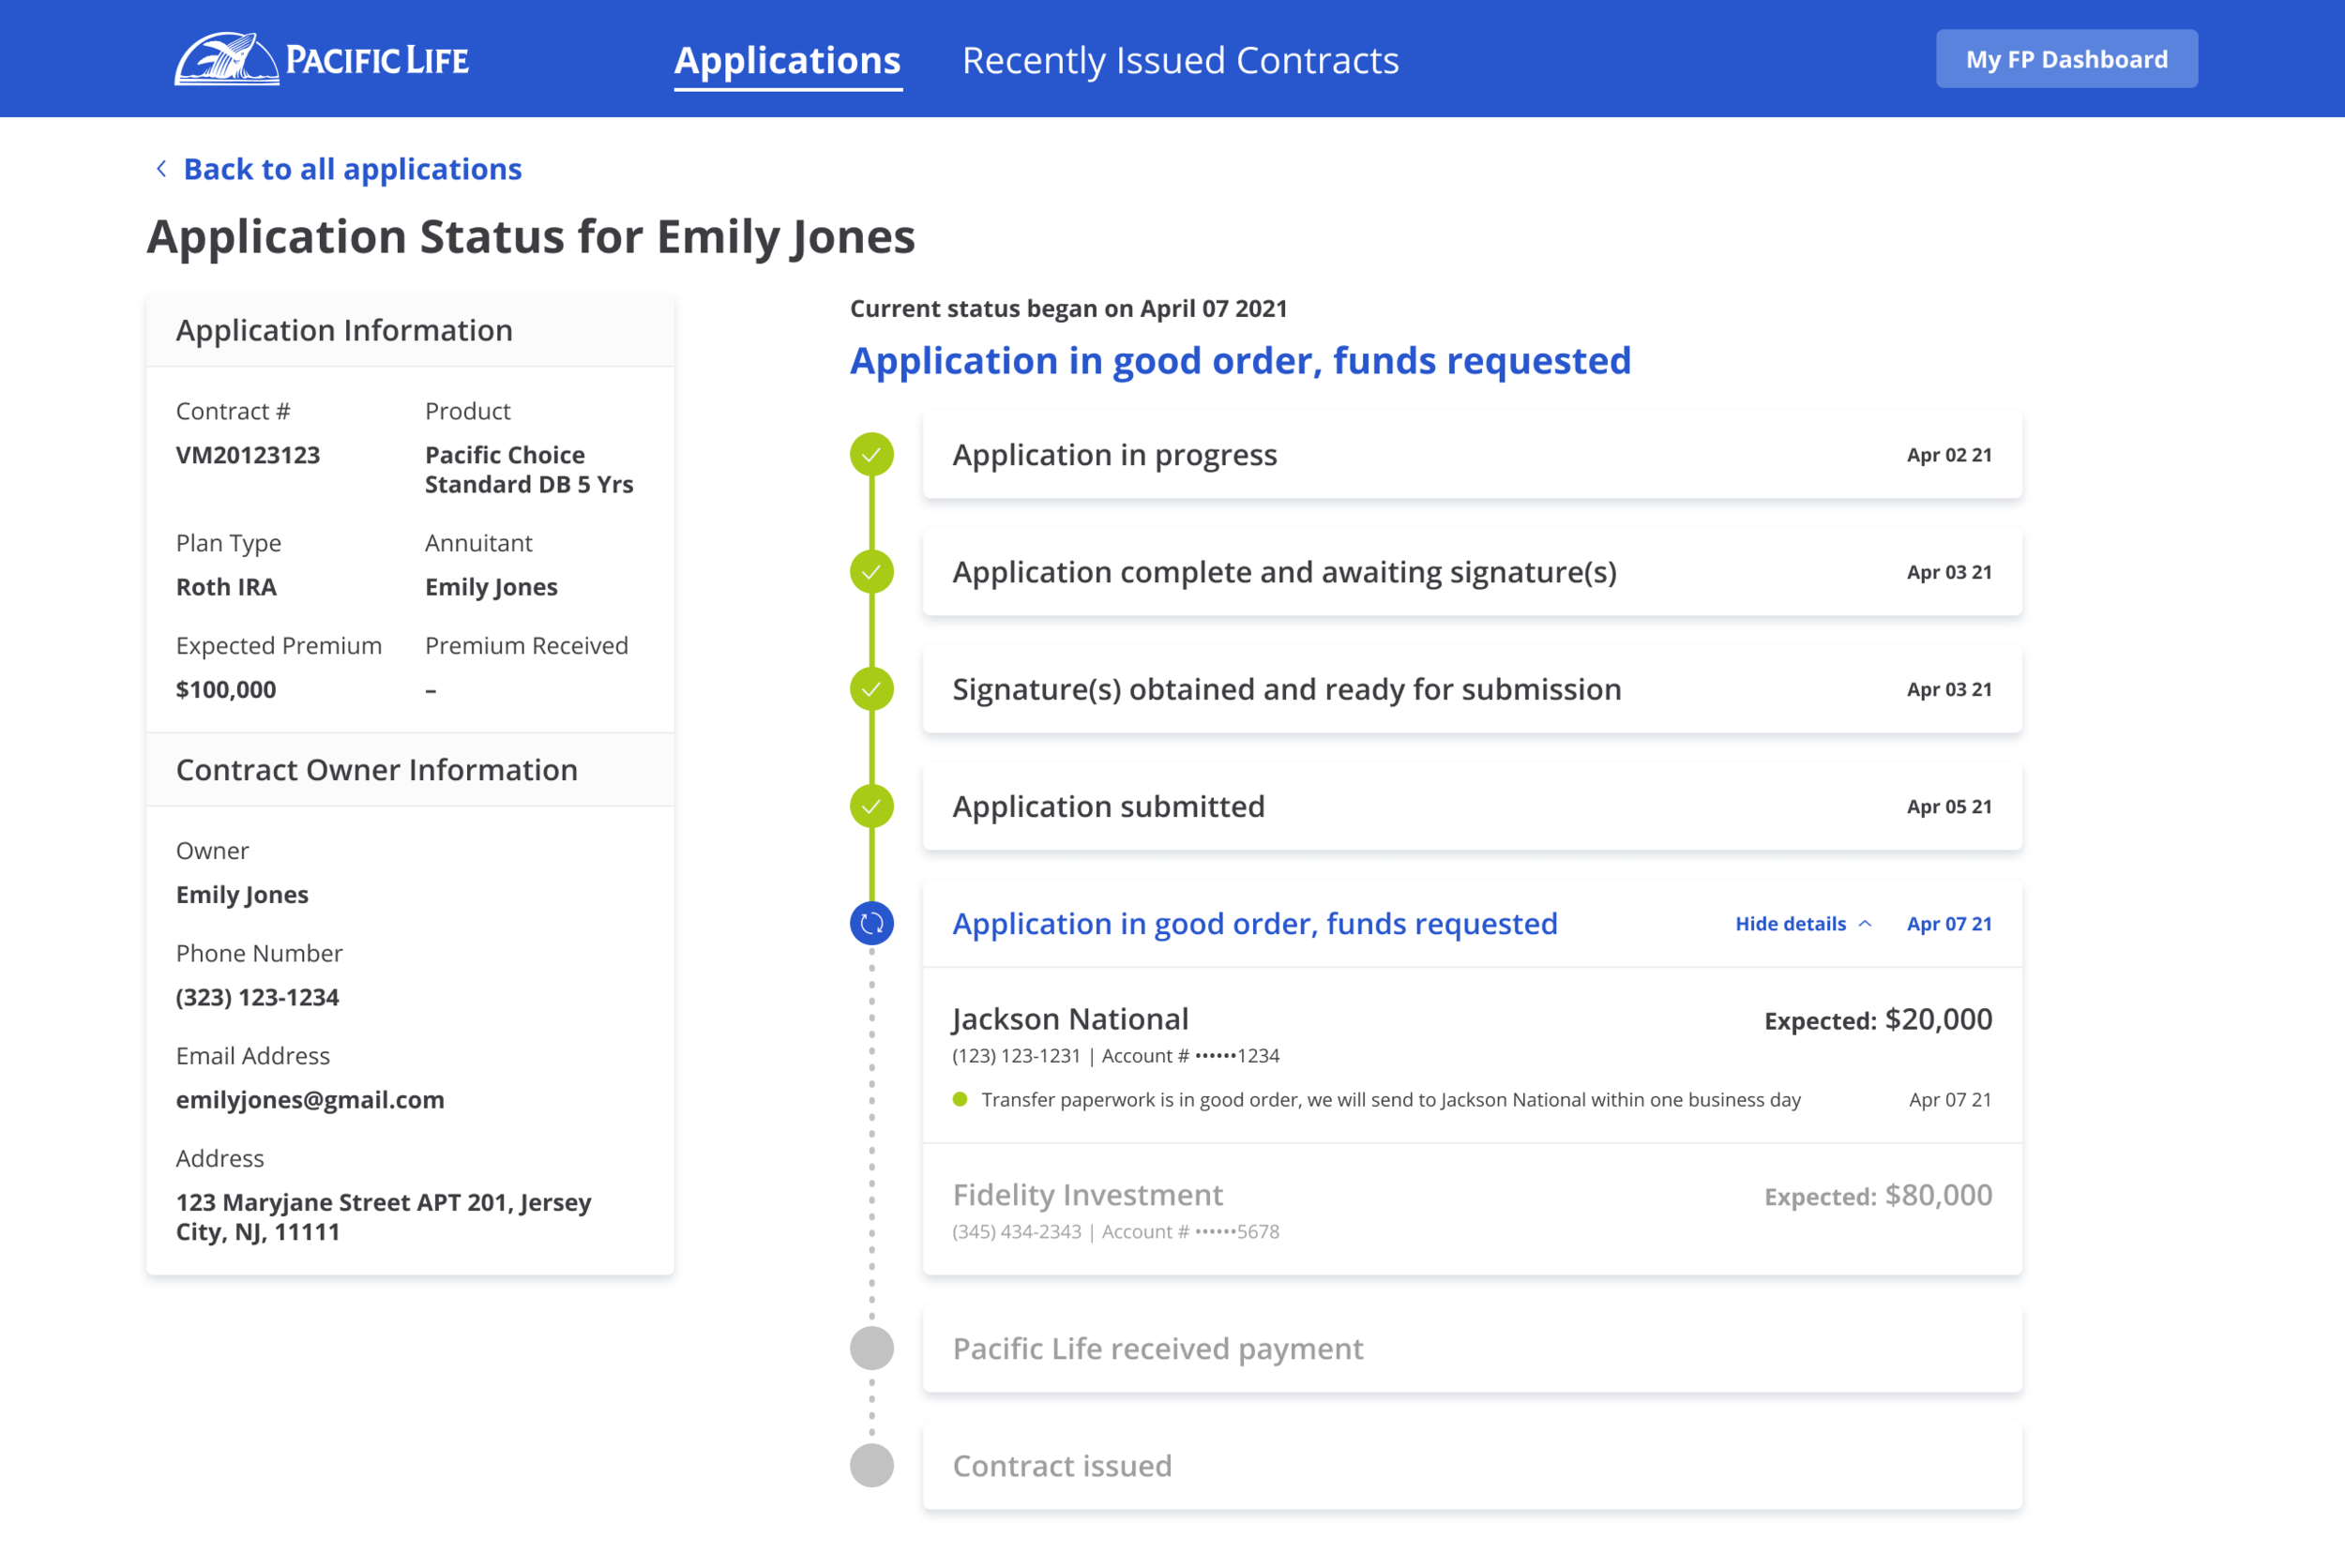
Task: Click the blue in-progress refresh status icon
Action: point(871,923)
